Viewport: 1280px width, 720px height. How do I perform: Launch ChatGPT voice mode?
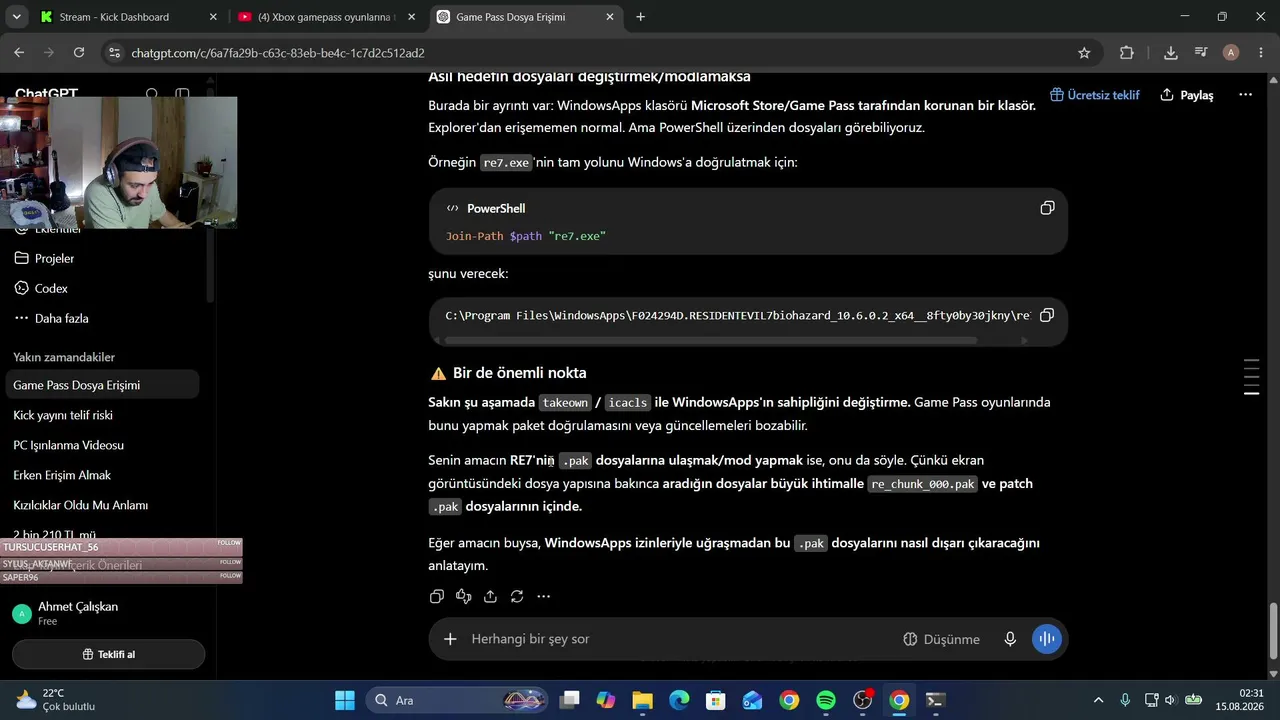(x=1047, y=639)
